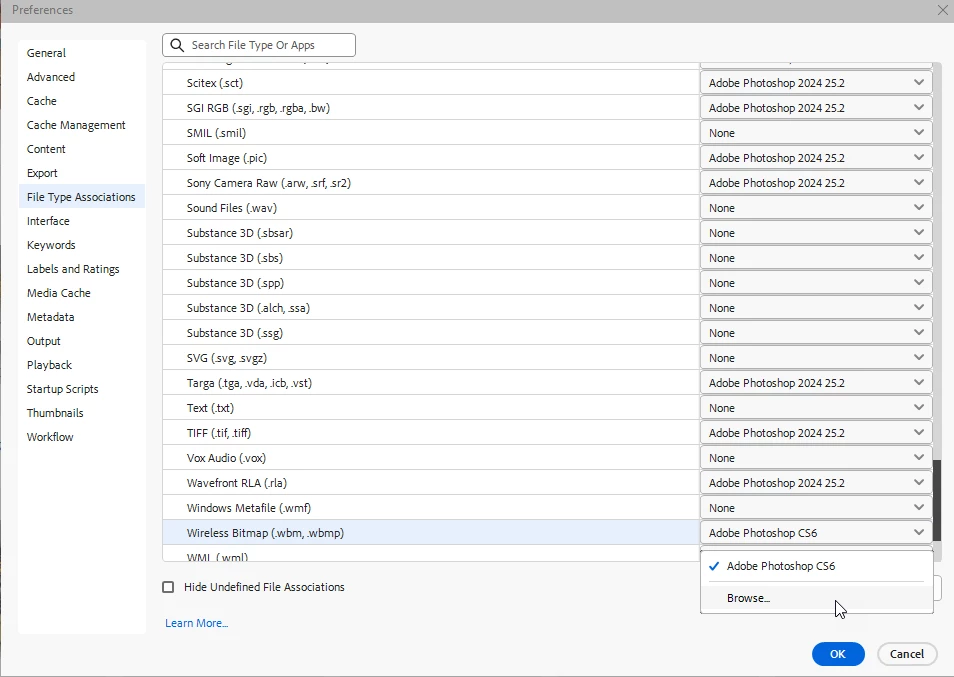Open the Sony Camera Raw application dropdown

(x=816, y=183)
